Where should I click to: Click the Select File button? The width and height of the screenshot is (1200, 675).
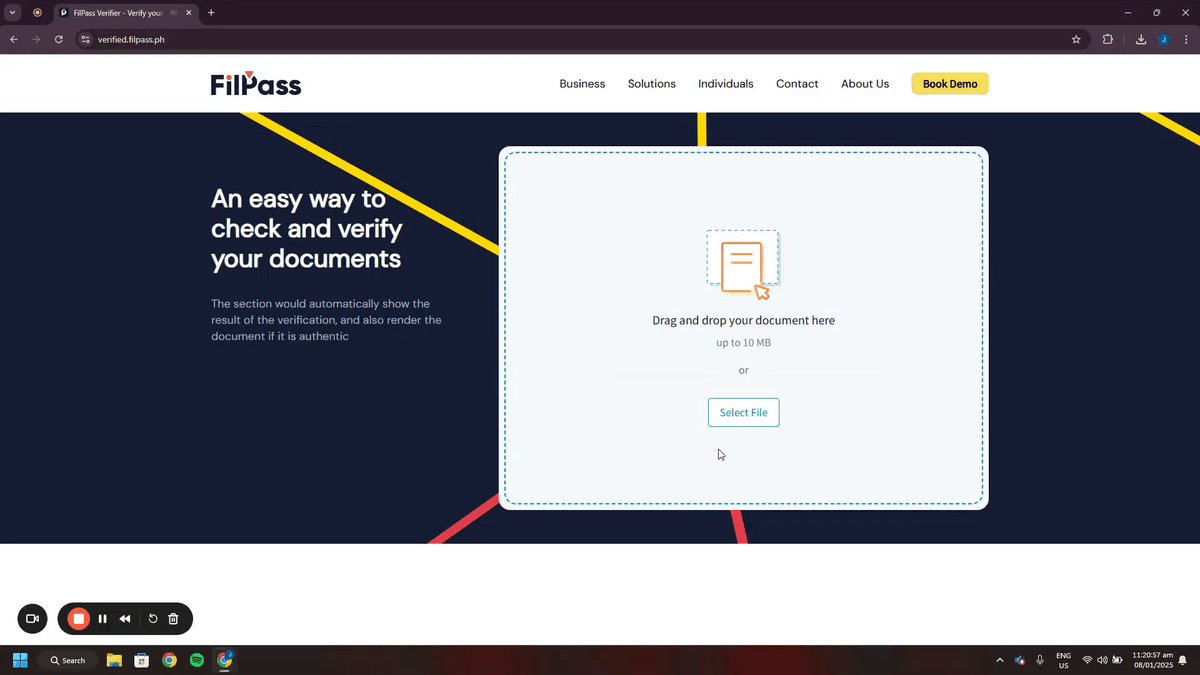coord(743,412)
